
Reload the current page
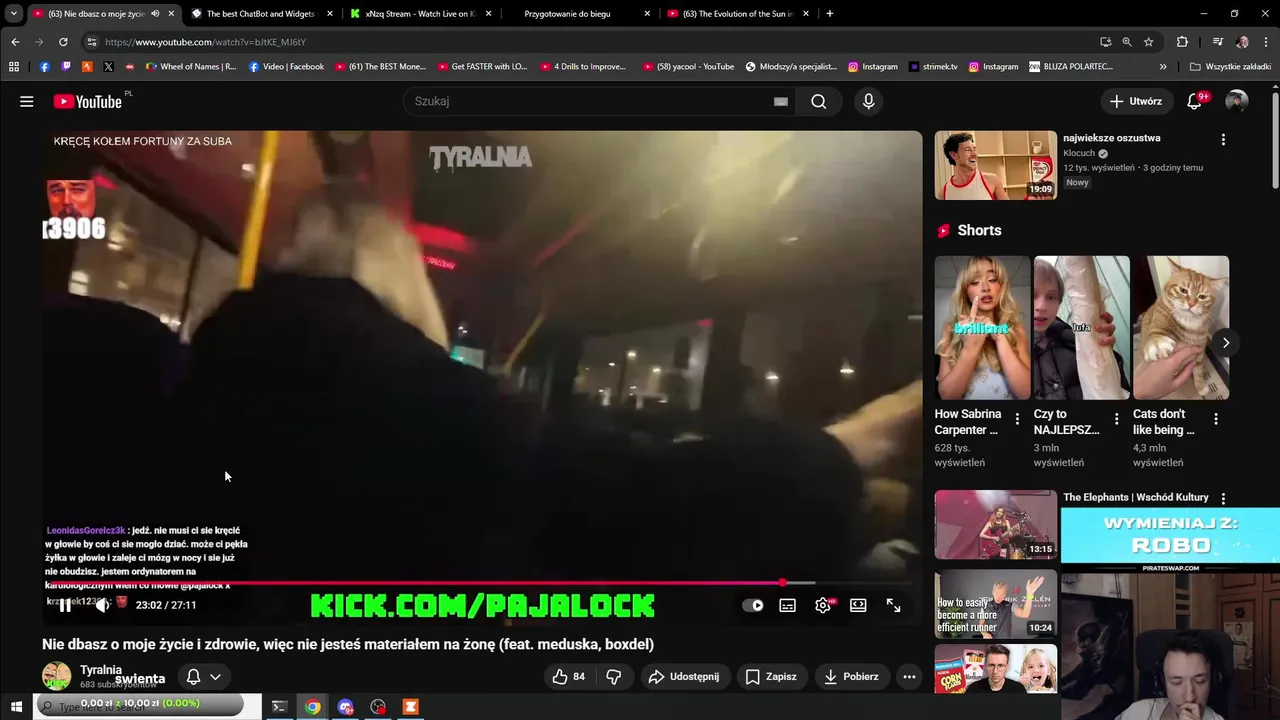(x=63, y=42)
